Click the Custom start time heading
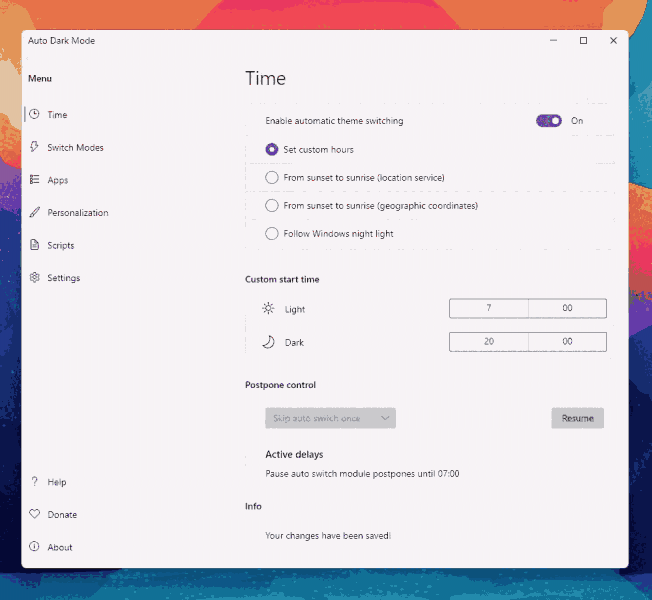 point(282,279)
